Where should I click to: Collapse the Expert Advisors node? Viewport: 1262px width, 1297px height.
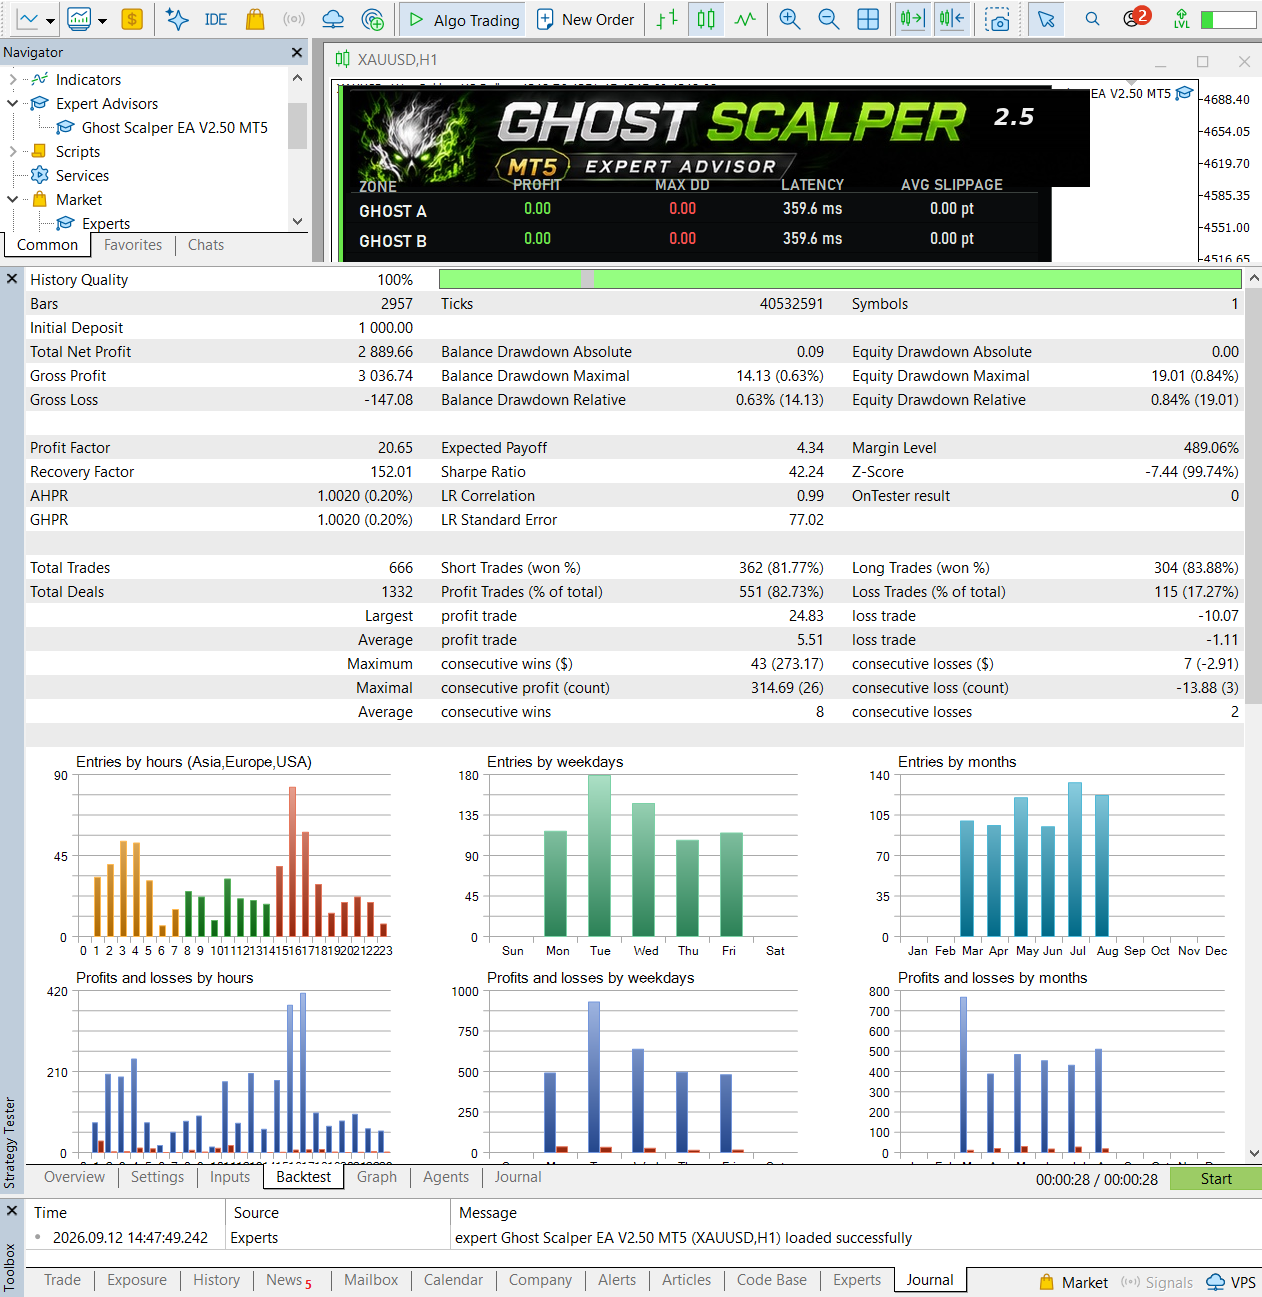(12, 103)
